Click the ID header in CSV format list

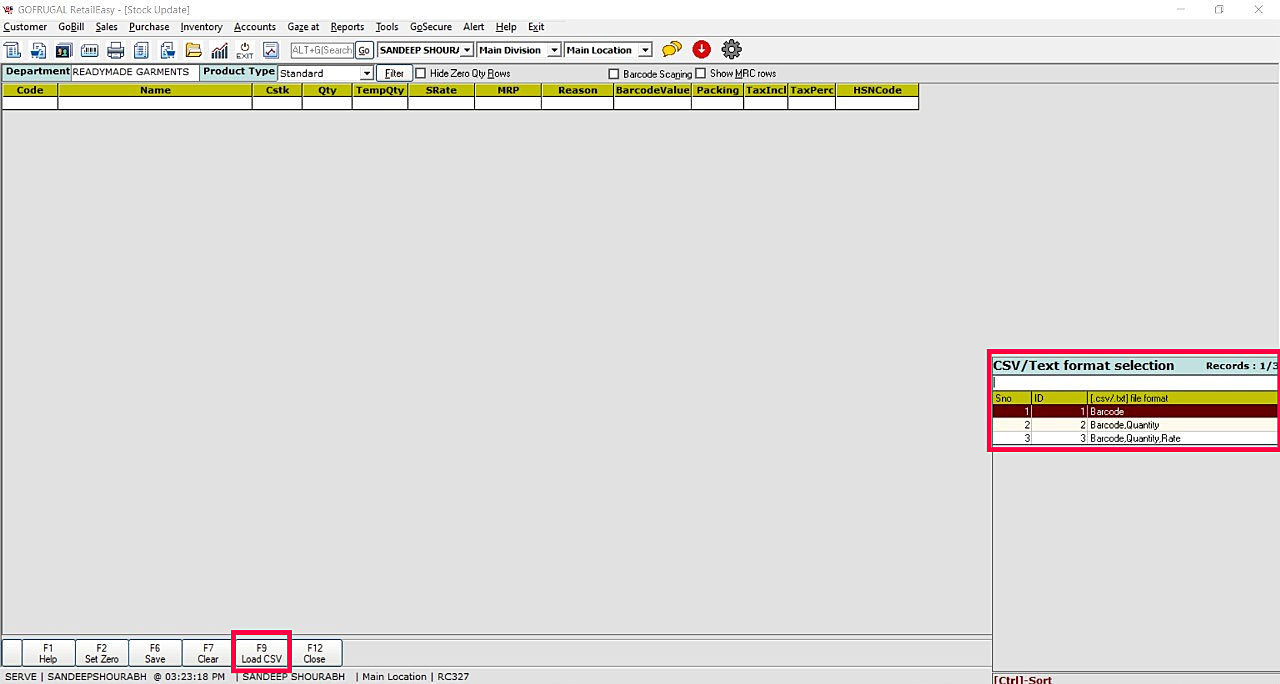(x=1059, y=398)
